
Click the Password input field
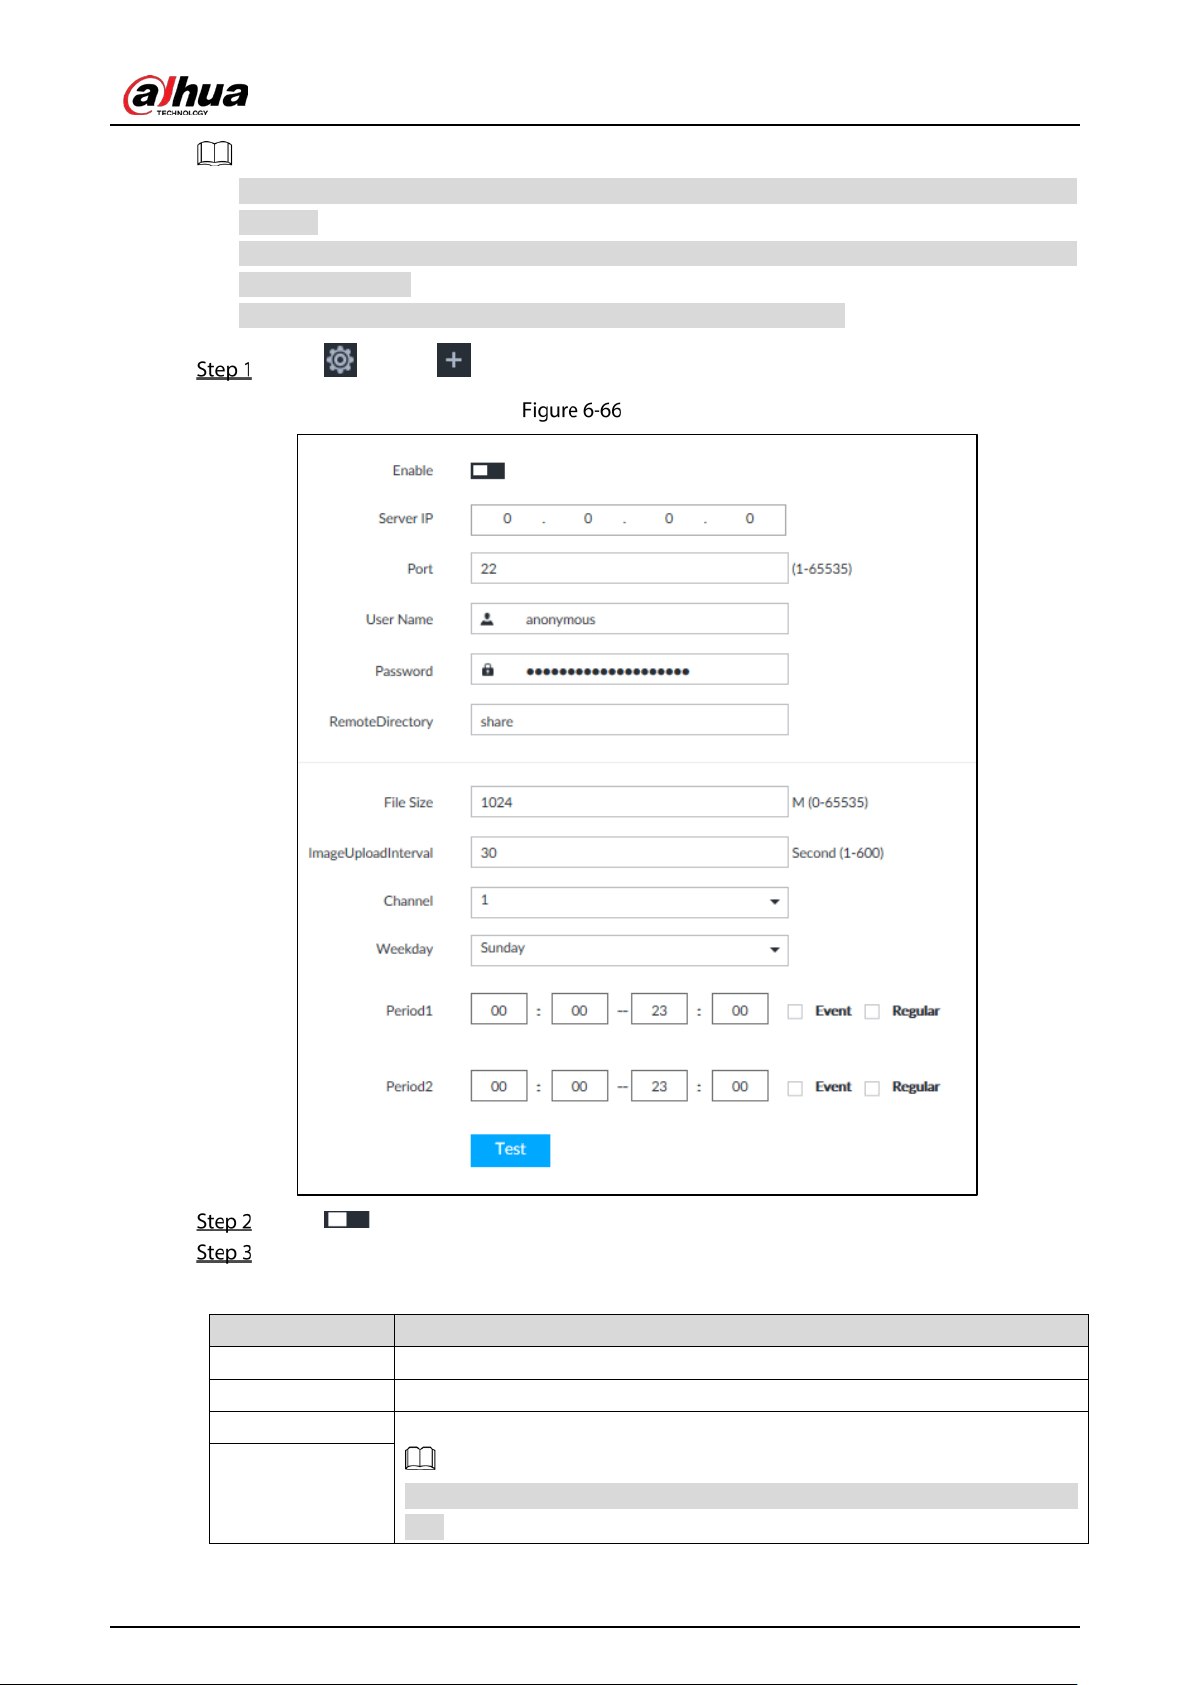pos(629,669)
